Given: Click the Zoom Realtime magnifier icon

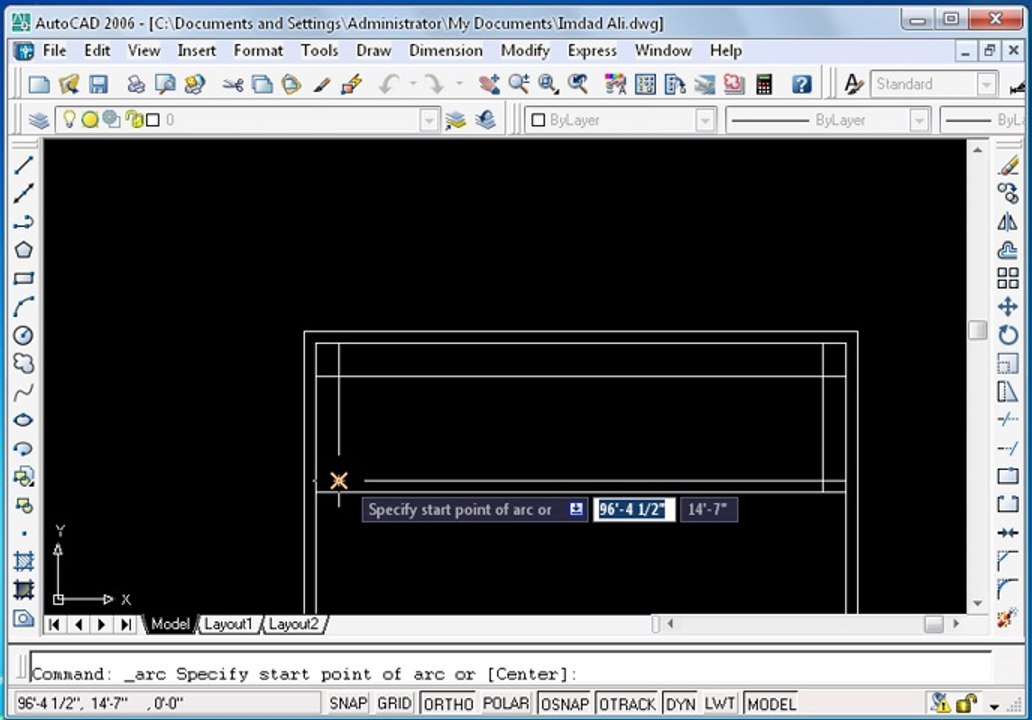Looking at the screenshot, I should [x=519, y=84].
